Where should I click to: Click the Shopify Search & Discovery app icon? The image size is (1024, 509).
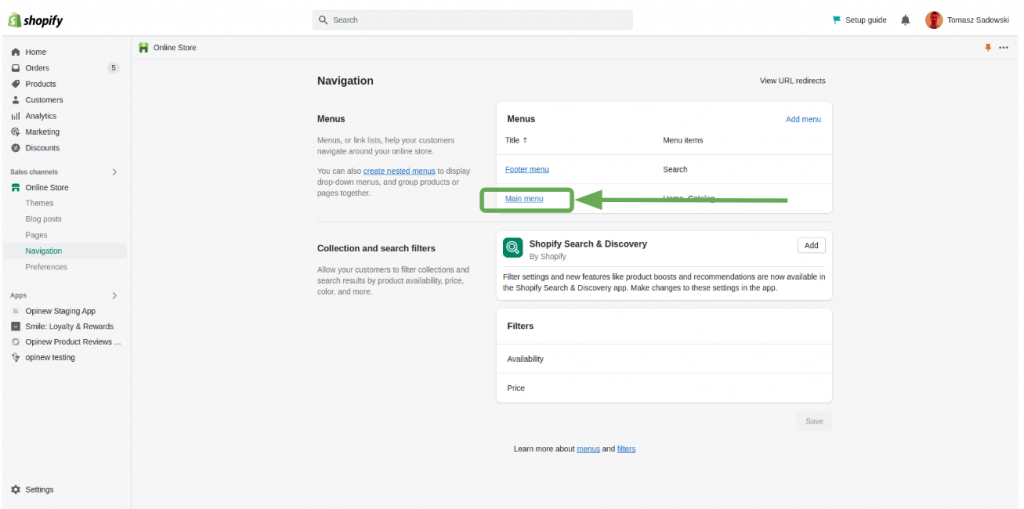click(513, 248)
